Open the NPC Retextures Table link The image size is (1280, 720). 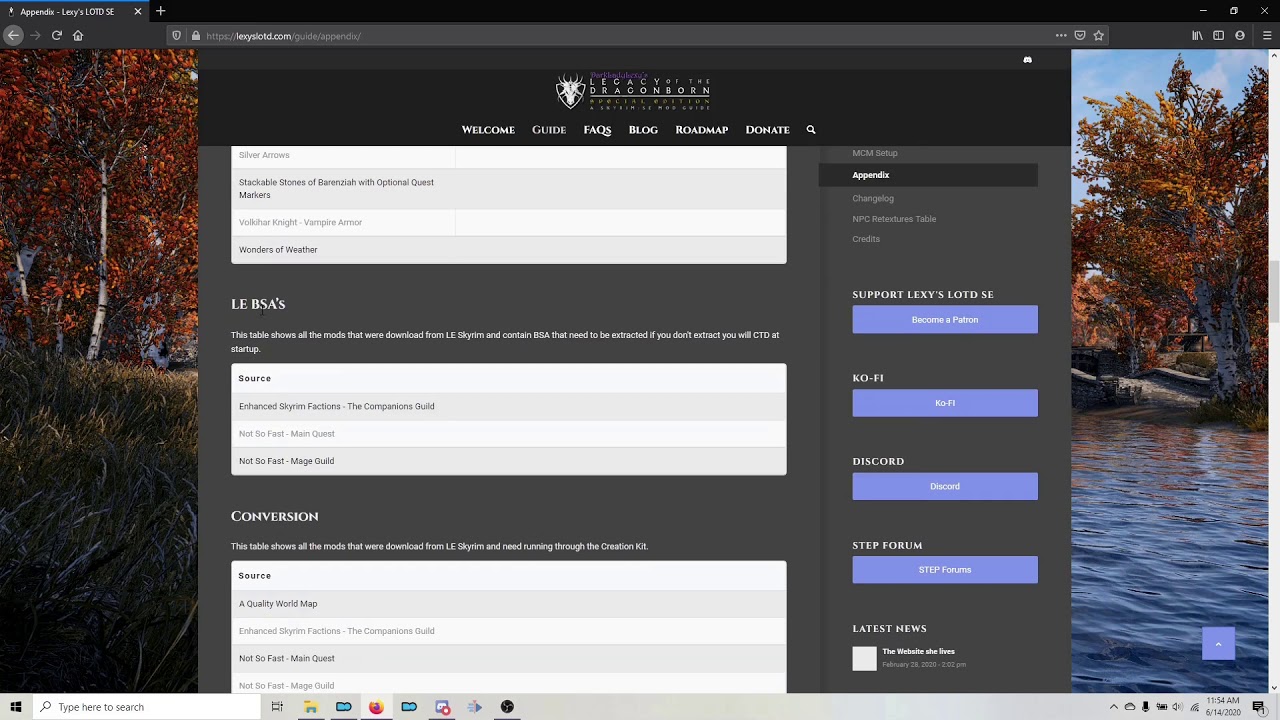(894, 219)
